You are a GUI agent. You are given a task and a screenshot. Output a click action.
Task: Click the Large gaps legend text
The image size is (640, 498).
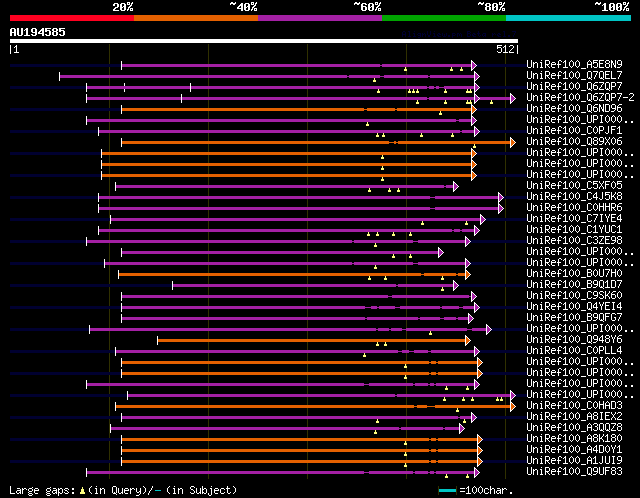123,490
